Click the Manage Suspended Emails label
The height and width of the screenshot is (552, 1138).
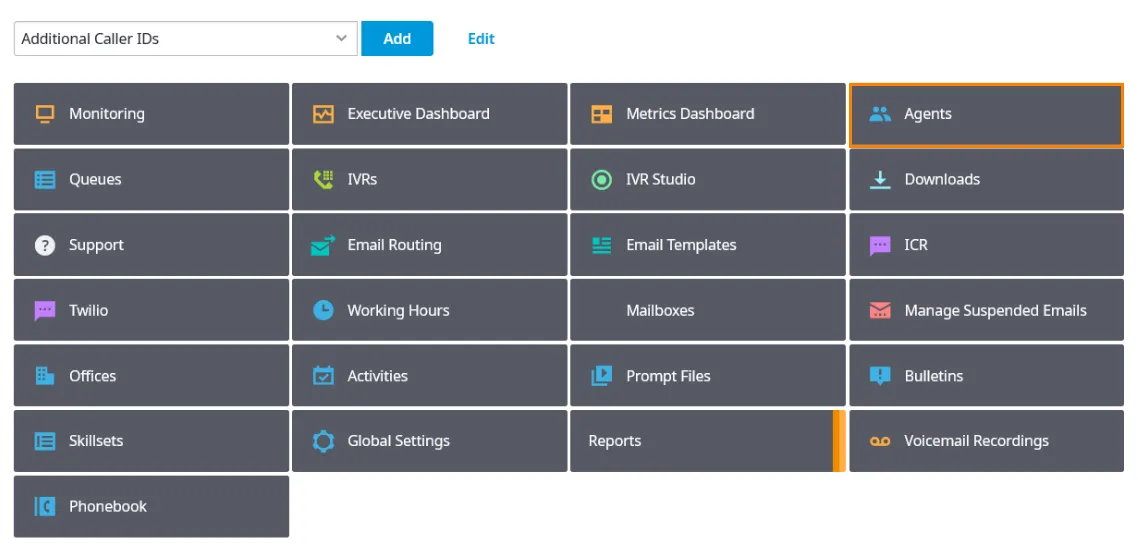[995, 310]
